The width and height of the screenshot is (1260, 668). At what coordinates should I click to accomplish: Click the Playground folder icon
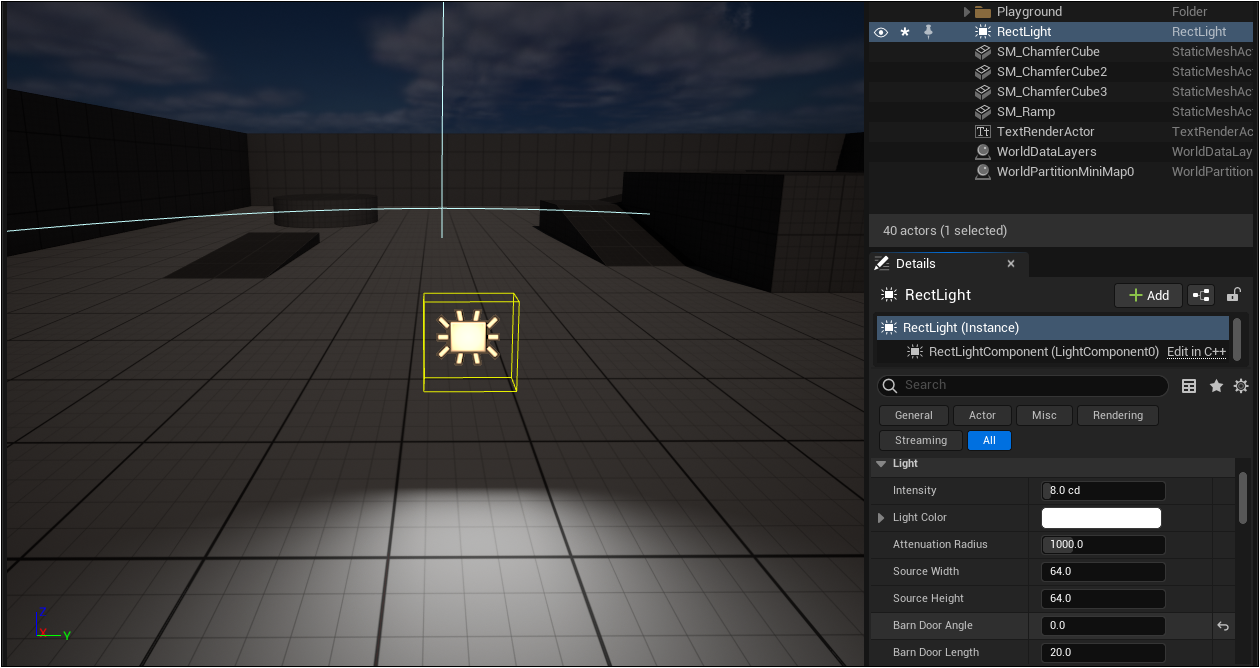[x=983, y=12]
